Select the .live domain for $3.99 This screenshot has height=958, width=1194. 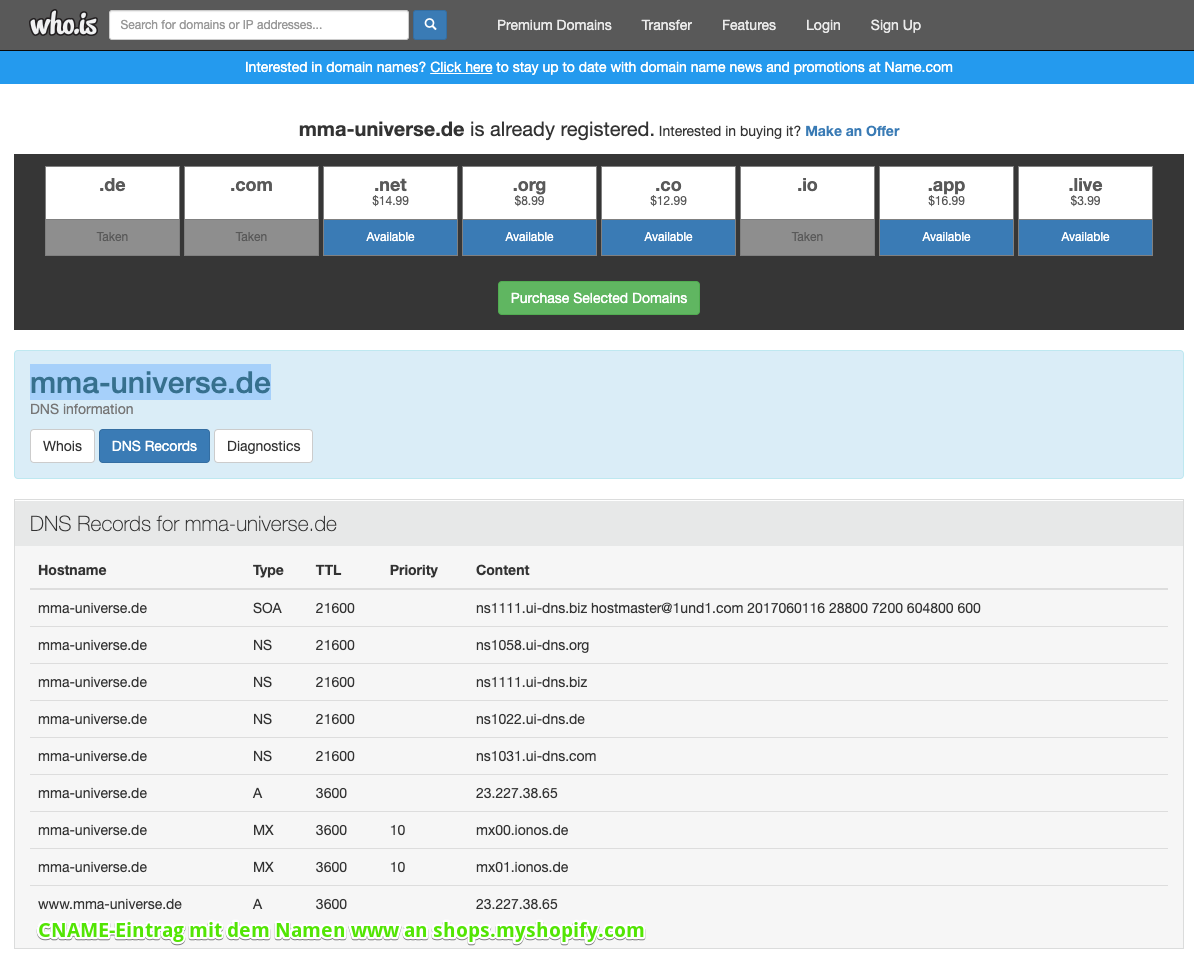[x=1085, y=237]
